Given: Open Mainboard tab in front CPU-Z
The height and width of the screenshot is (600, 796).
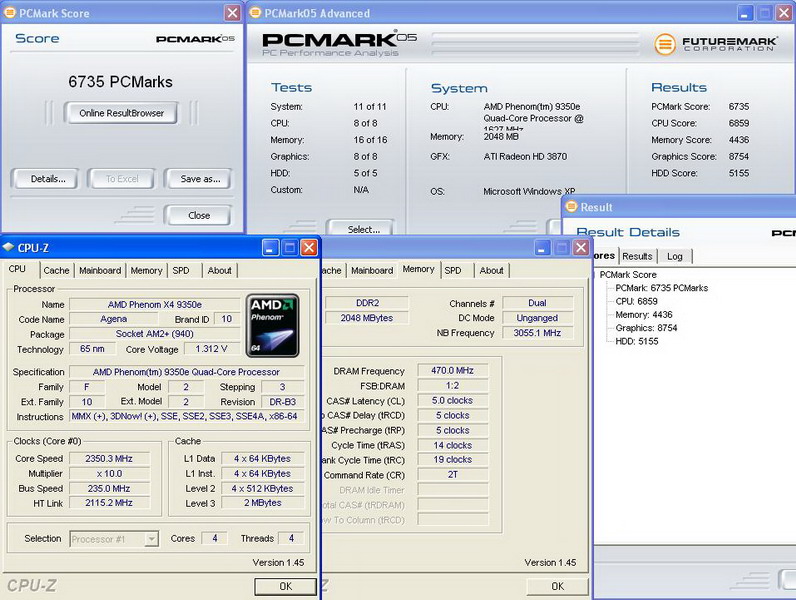Looking at the screenshot, I should click(100, 271).
